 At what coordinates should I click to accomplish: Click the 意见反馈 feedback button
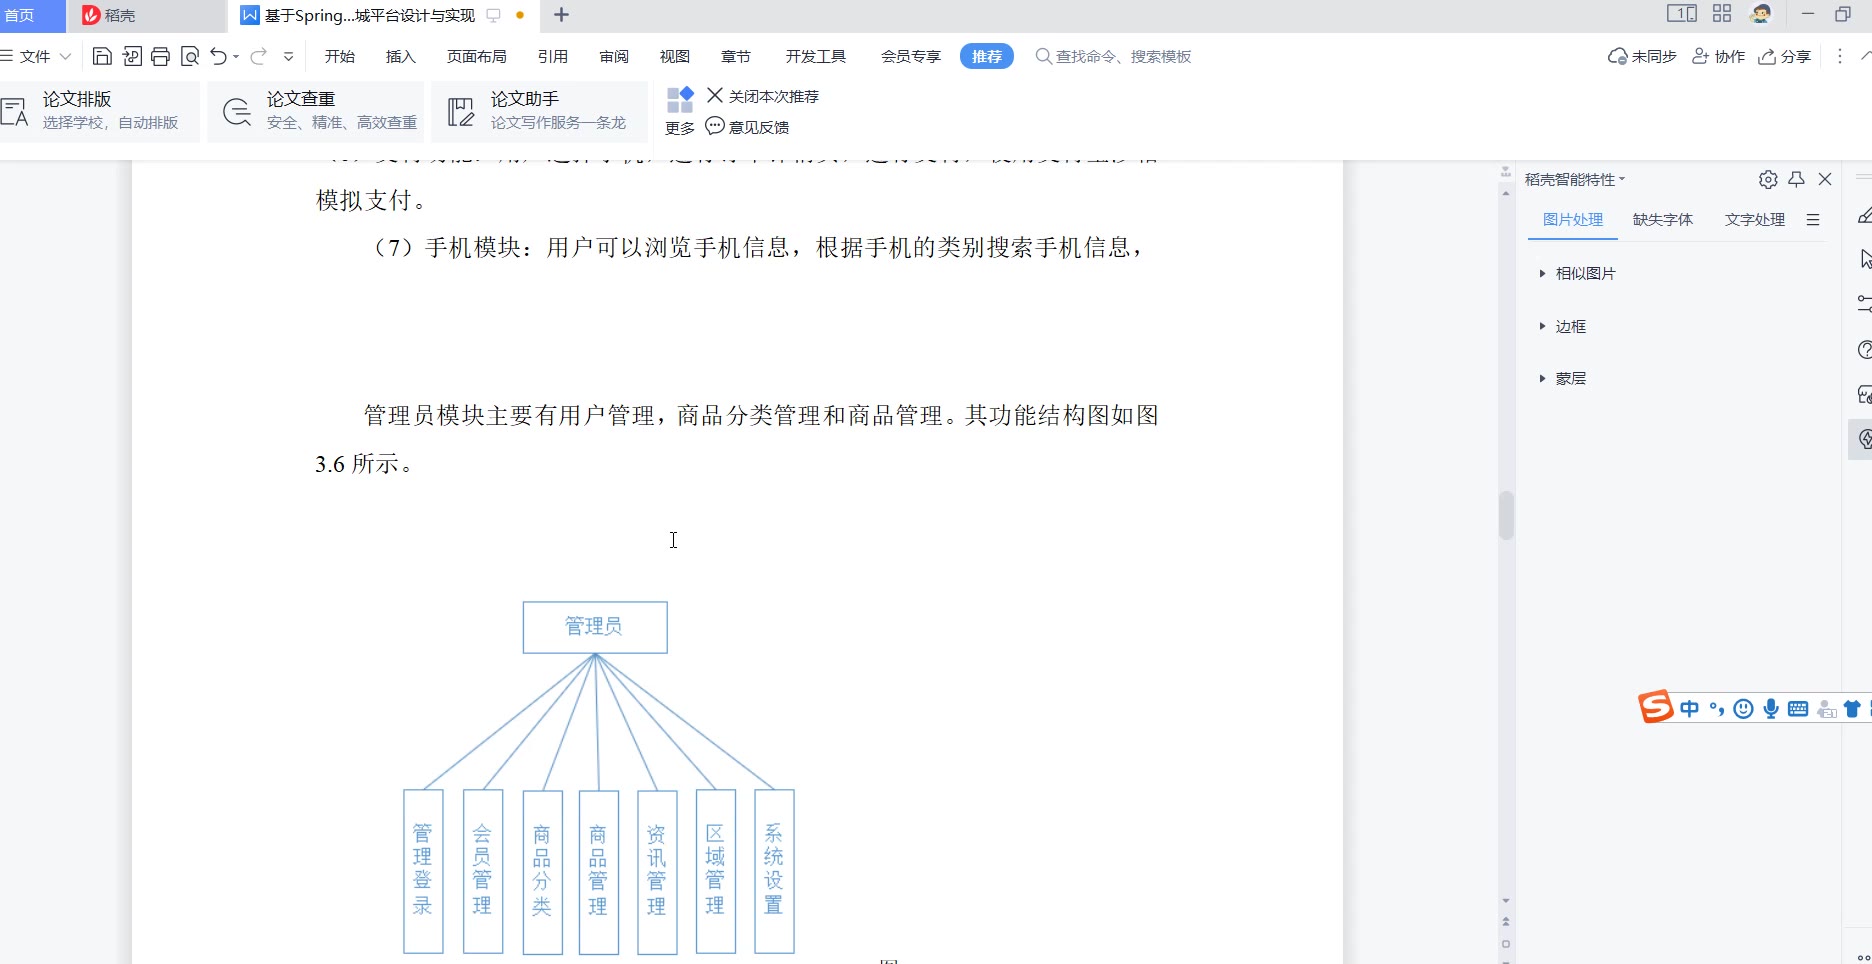pos(748,127)
